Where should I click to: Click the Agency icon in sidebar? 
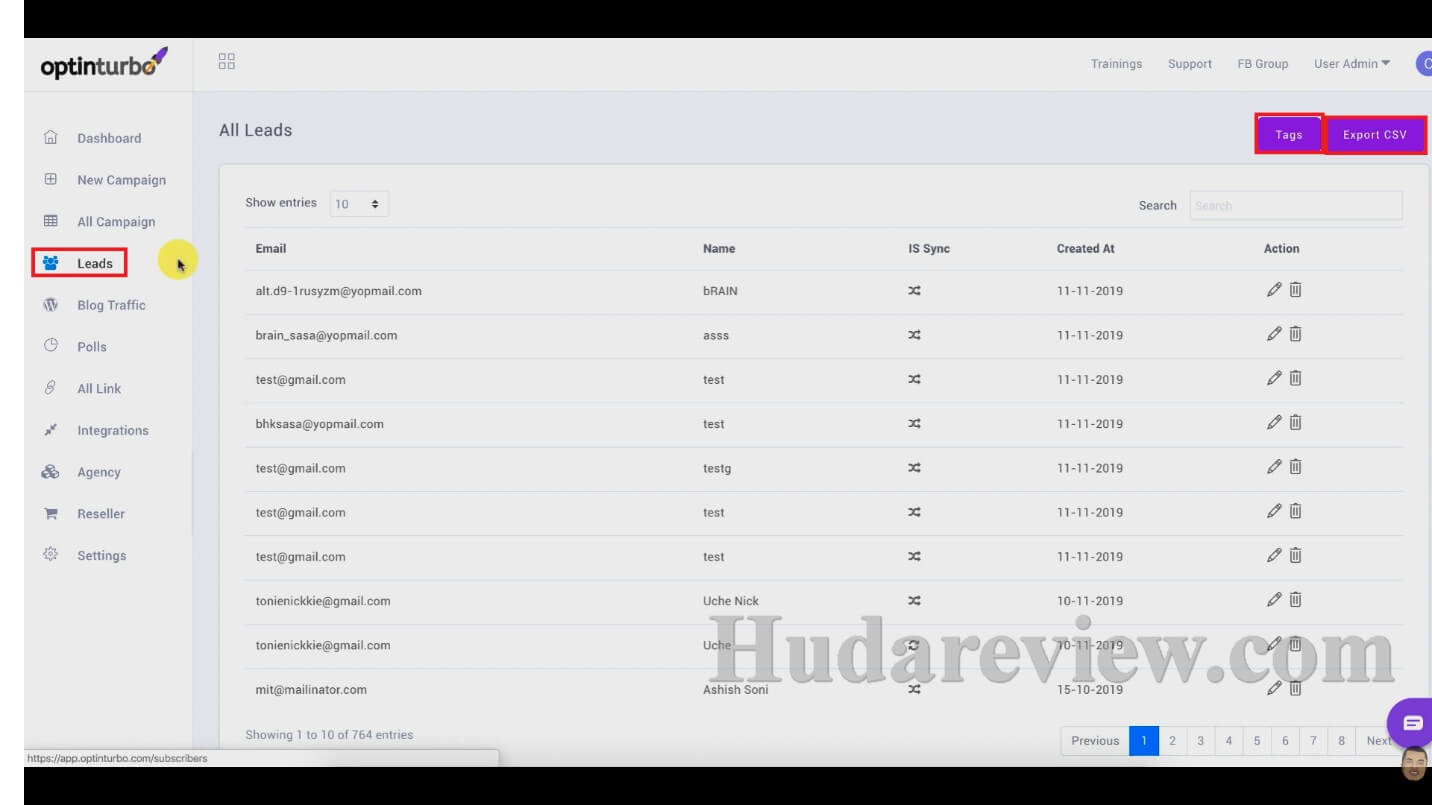pyautogui.click(x=51, y=472)
